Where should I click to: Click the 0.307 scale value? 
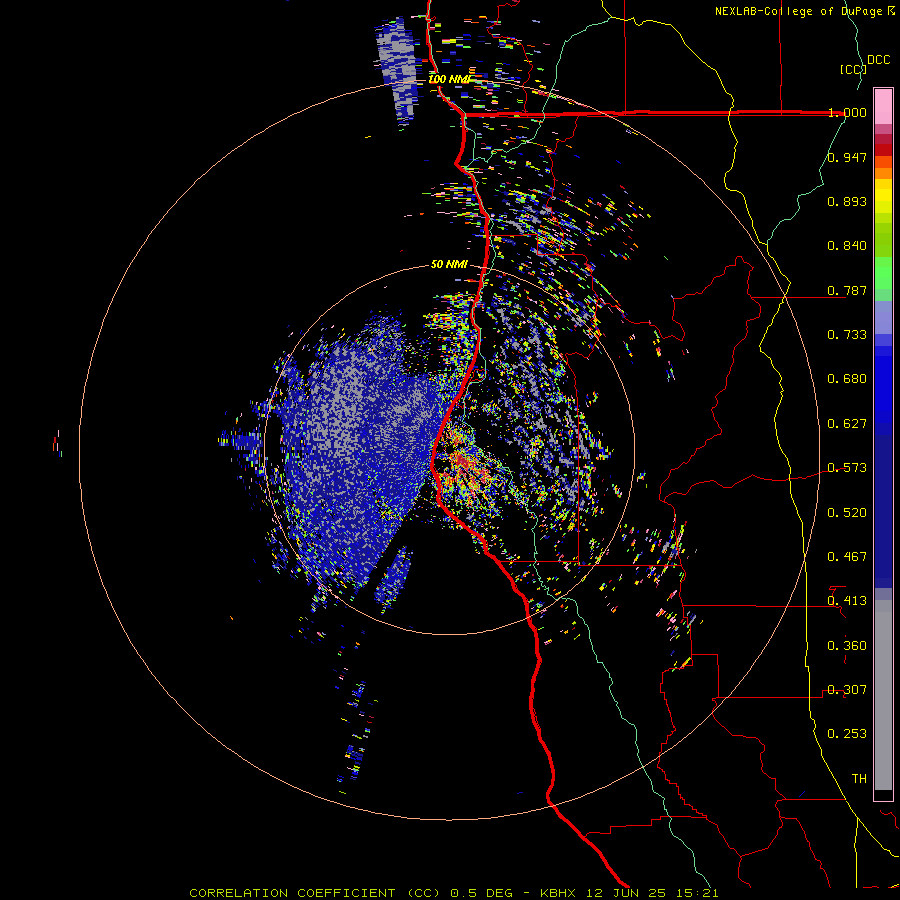tap(847, 690)
